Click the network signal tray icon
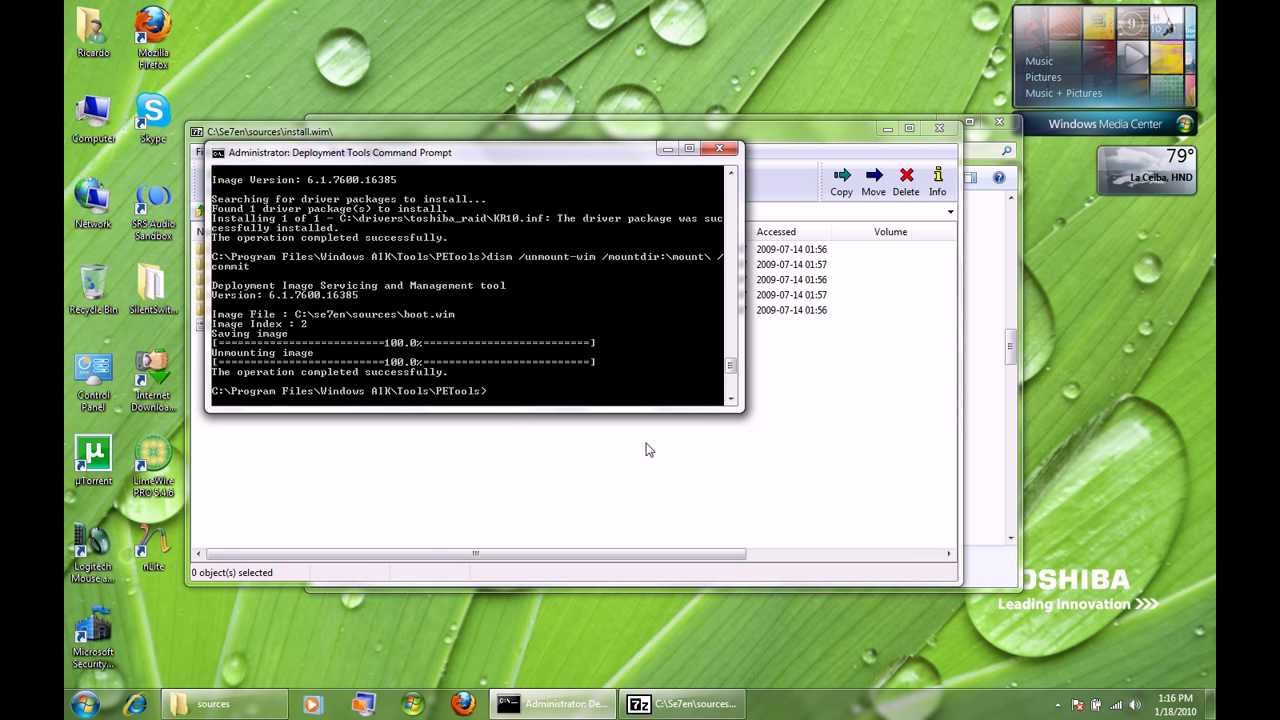Viewport: 1280px width, 720px height. tap(1116, 705)
